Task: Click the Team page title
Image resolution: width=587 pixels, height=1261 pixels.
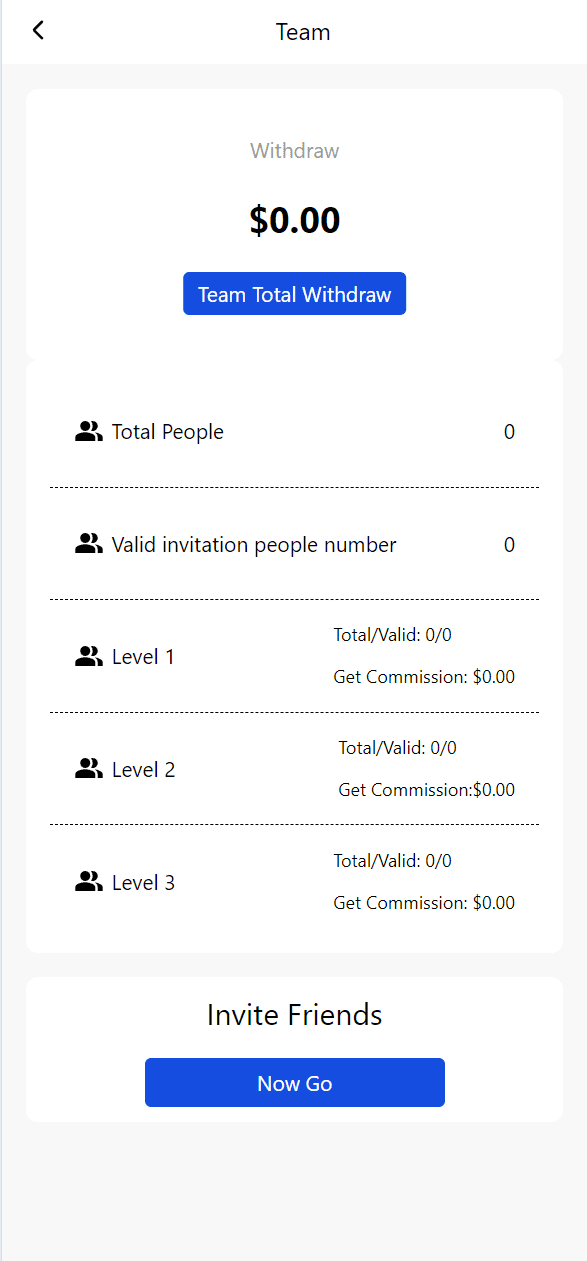Action: coord(303,32)
